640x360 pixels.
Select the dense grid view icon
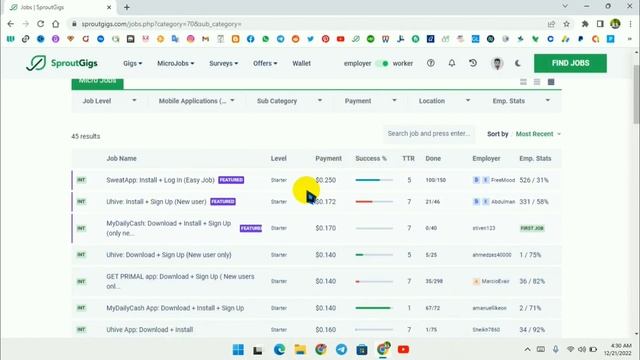point(551,82)
